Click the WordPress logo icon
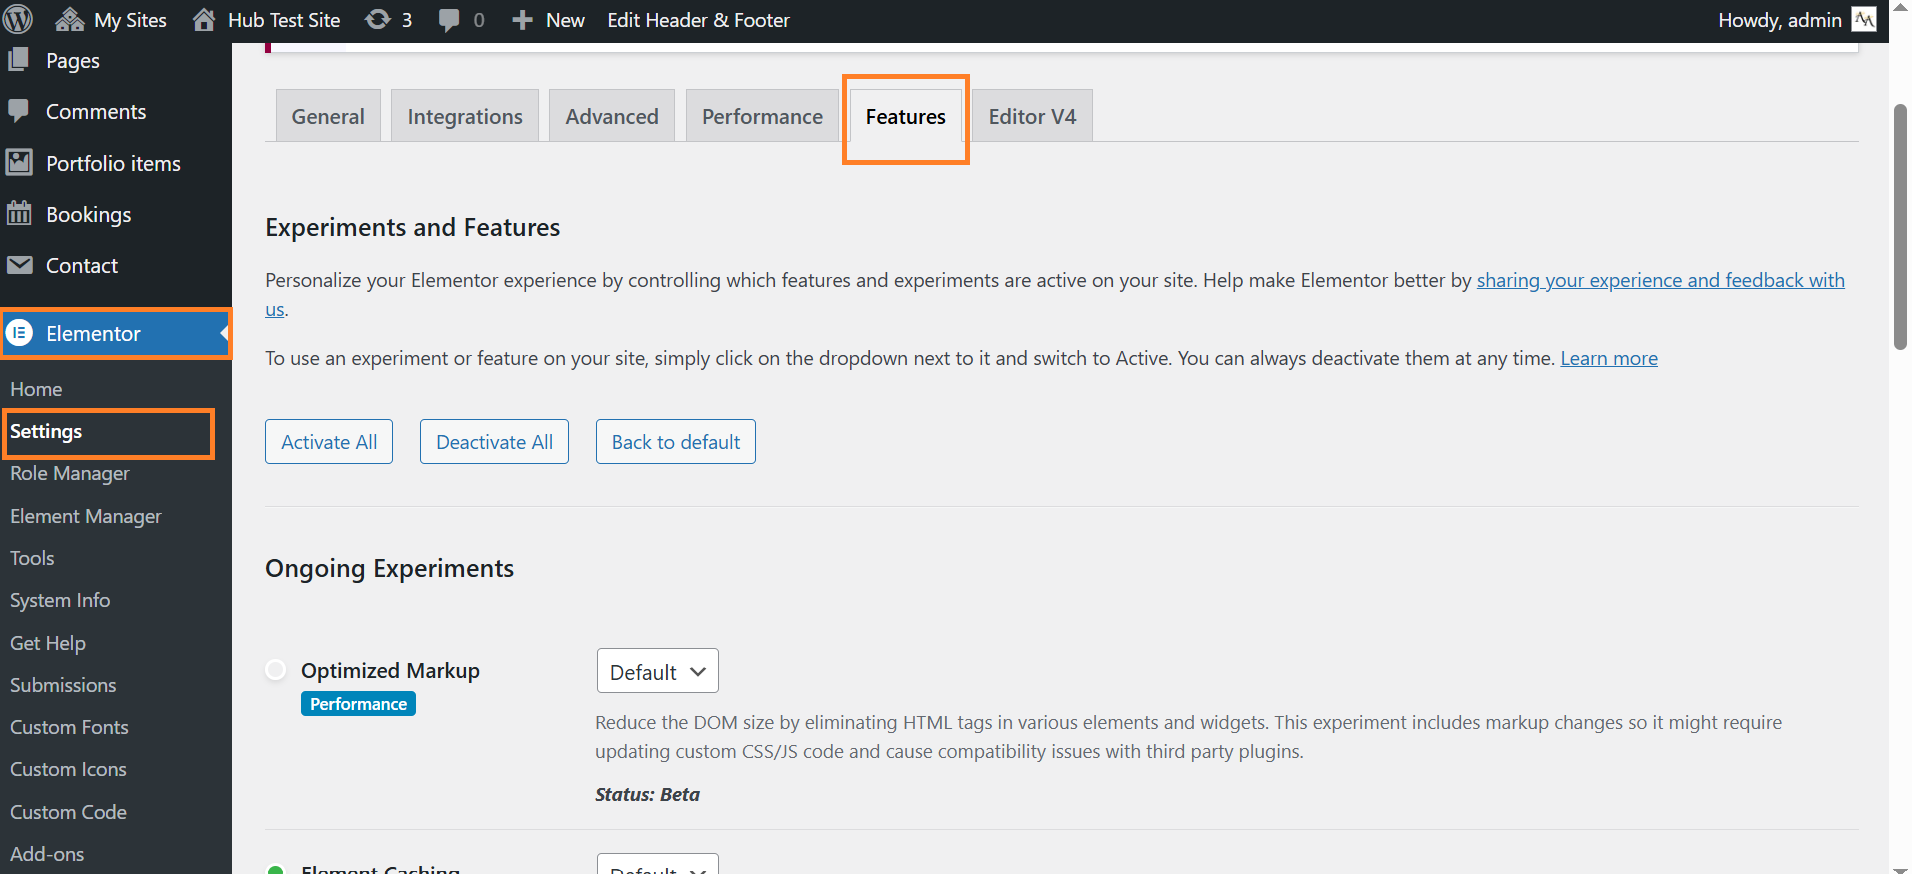The width and height of the screenshot is (1912, 874). click(x=18, y=19)
